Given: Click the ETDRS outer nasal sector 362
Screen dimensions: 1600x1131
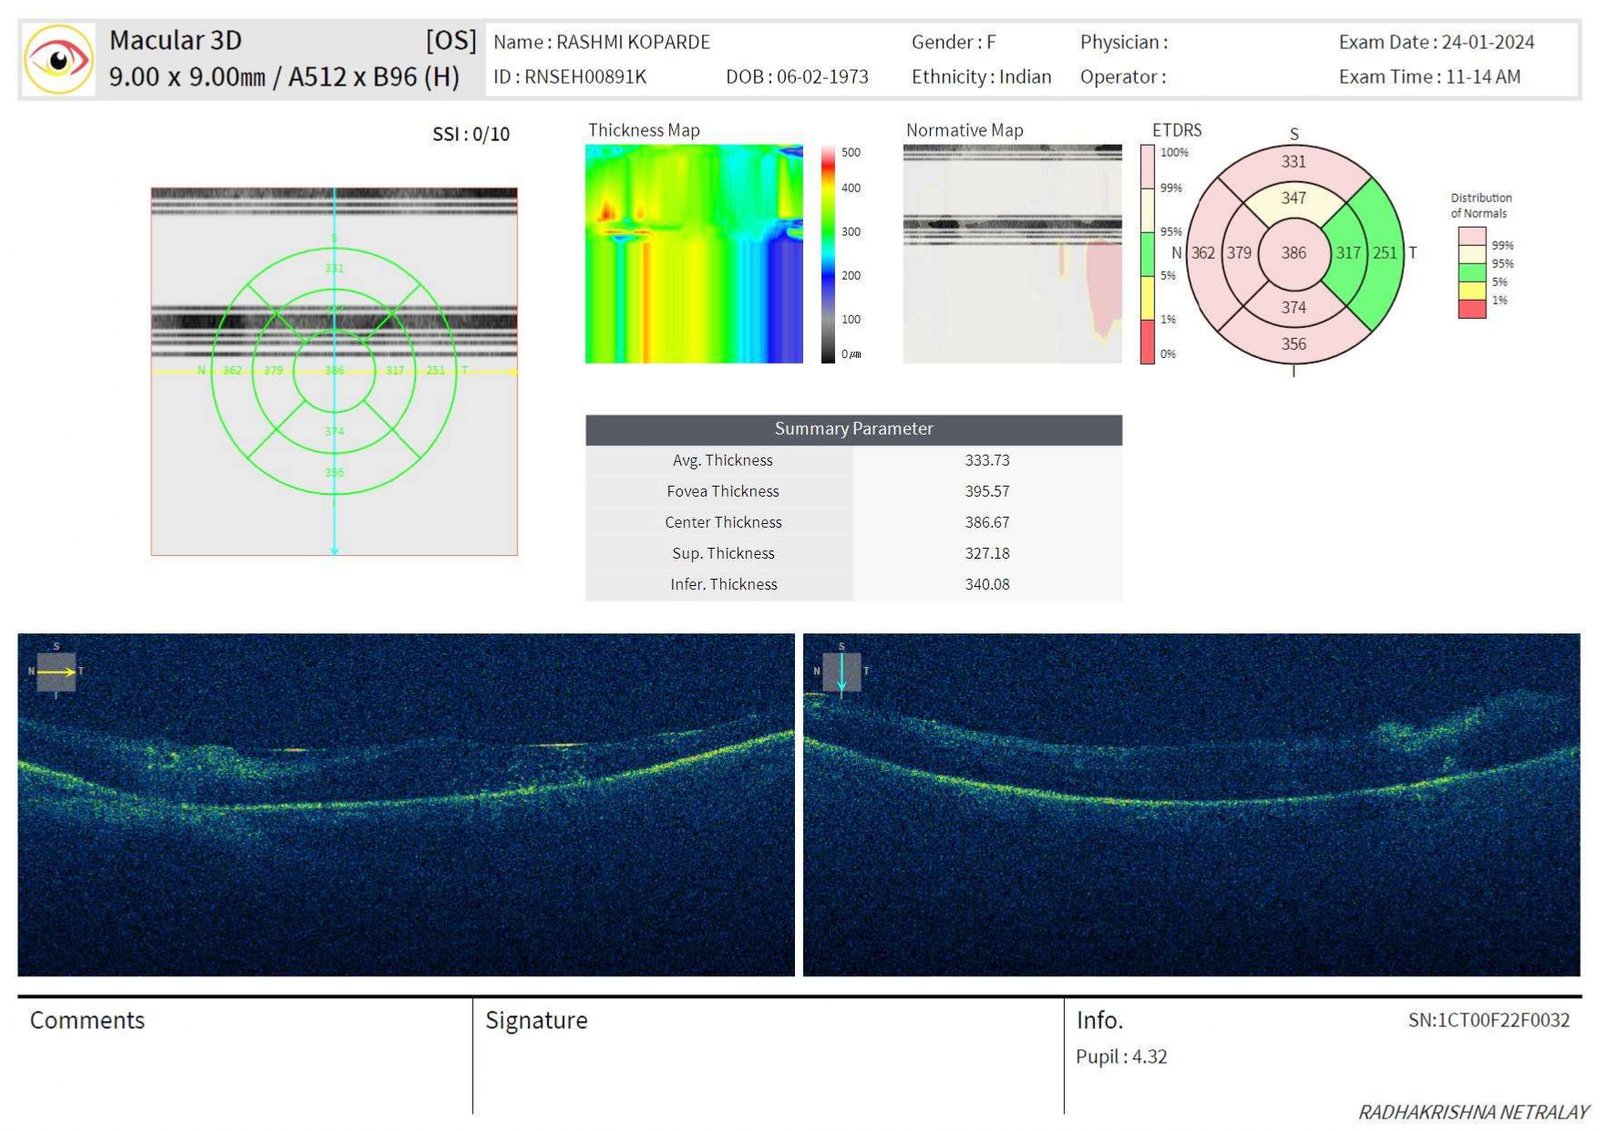Looking at the screenshot, I should pos(1203,253).
